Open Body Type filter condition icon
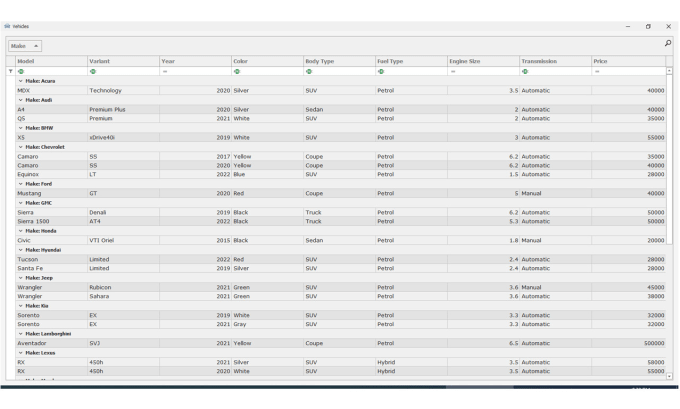This screenshot has width=680, height=409. pyautogui.click(x=309, y=71)
